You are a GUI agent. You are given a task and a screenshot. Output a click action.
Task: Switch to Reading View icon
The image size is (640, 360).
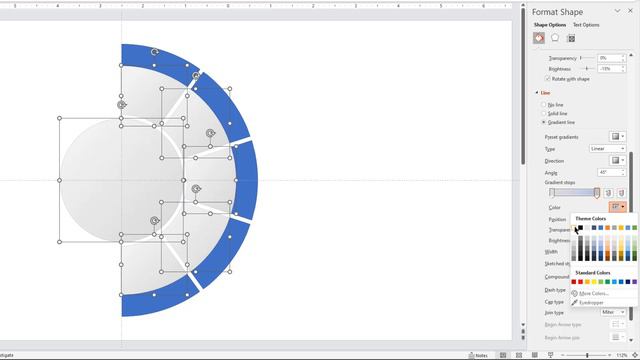(x=534, y=356)
